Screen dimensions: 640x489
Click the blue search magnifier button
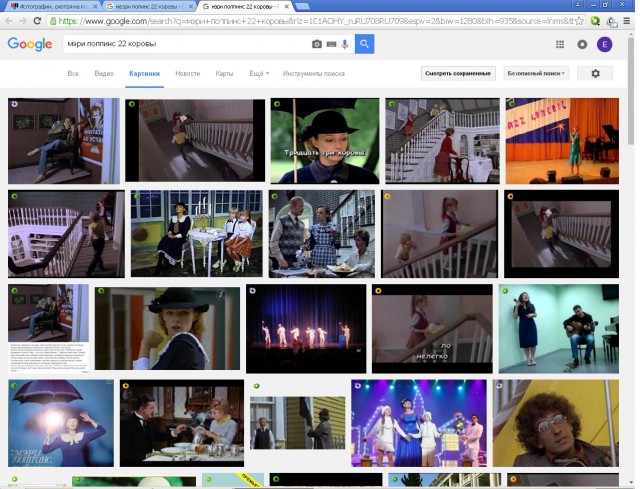pos(364,44)
